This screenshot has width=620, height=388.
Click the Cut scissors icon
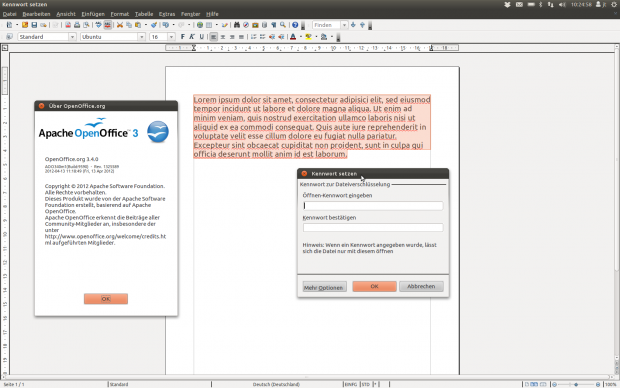tap(120, 25)
